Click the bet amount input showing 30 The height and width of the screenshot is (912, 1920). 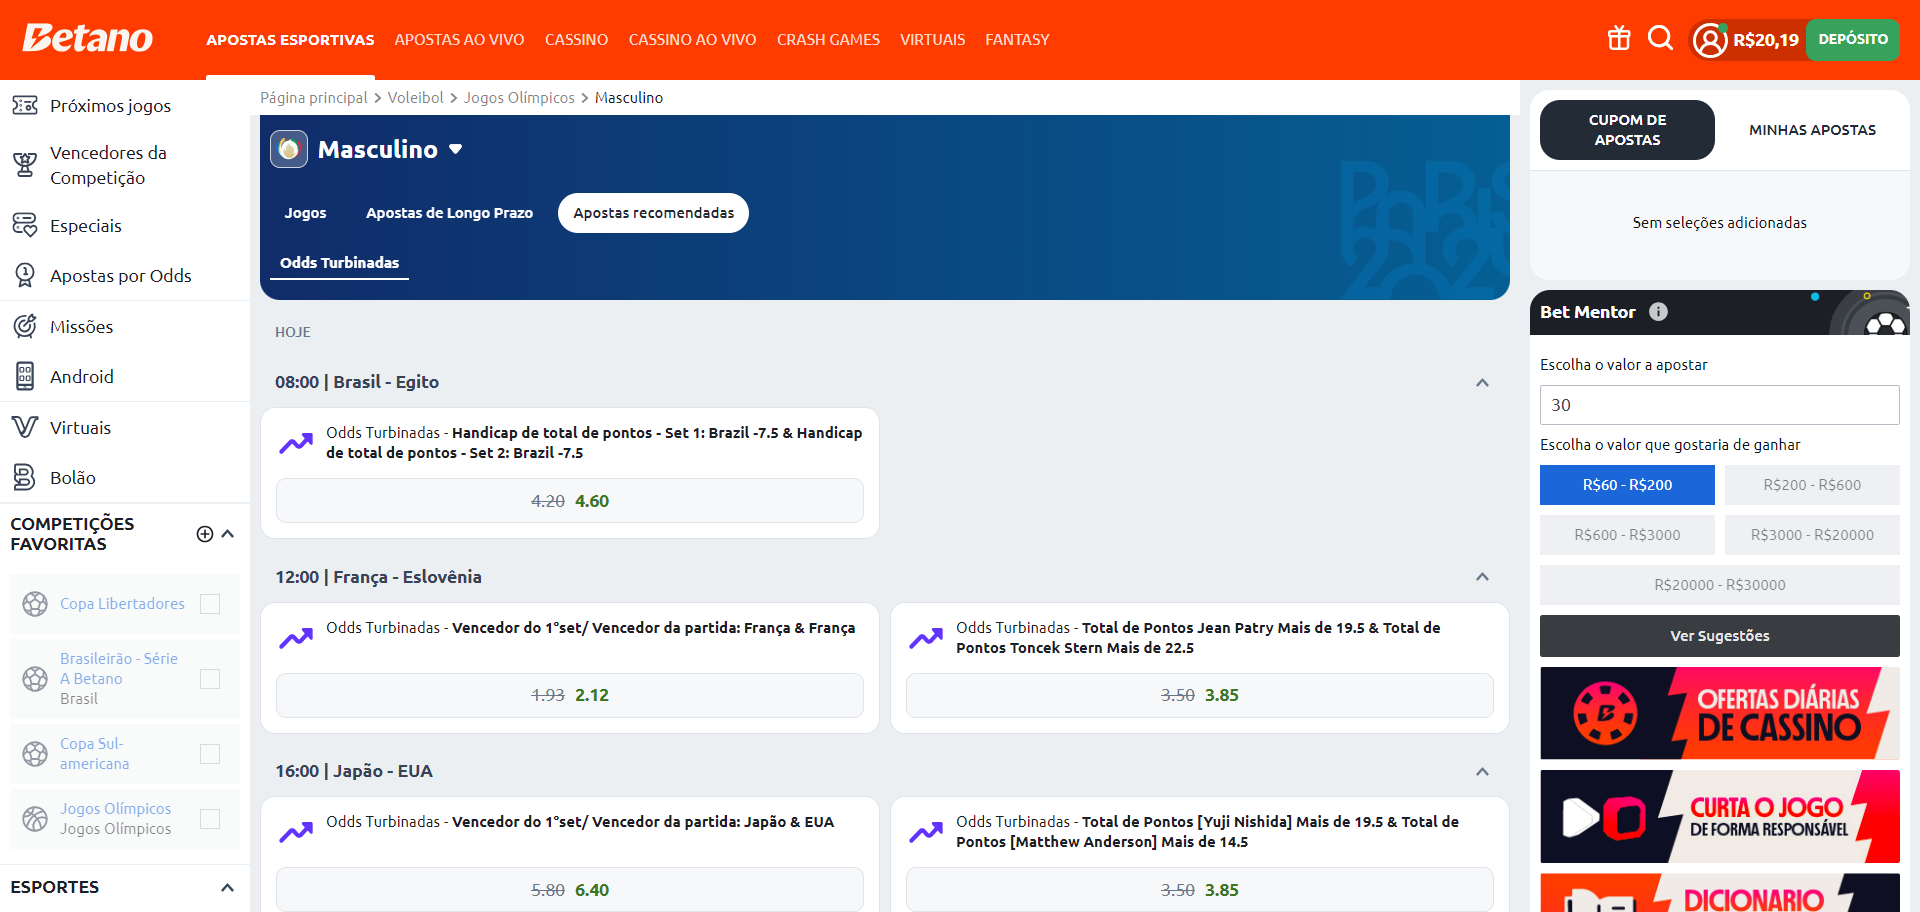[x=1719, y=404]
